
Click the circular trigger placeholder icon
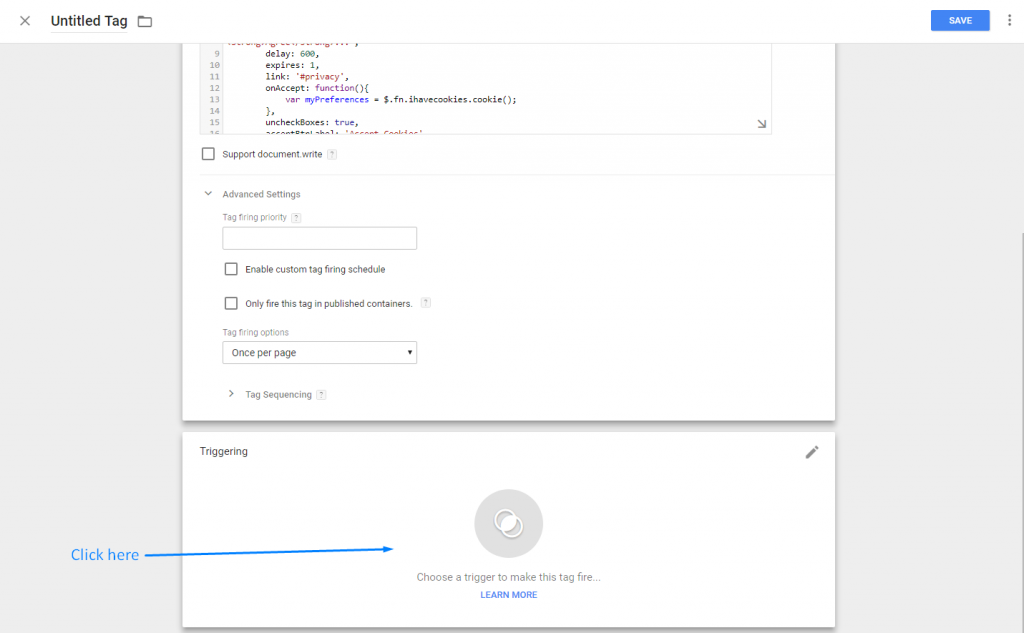509,523
